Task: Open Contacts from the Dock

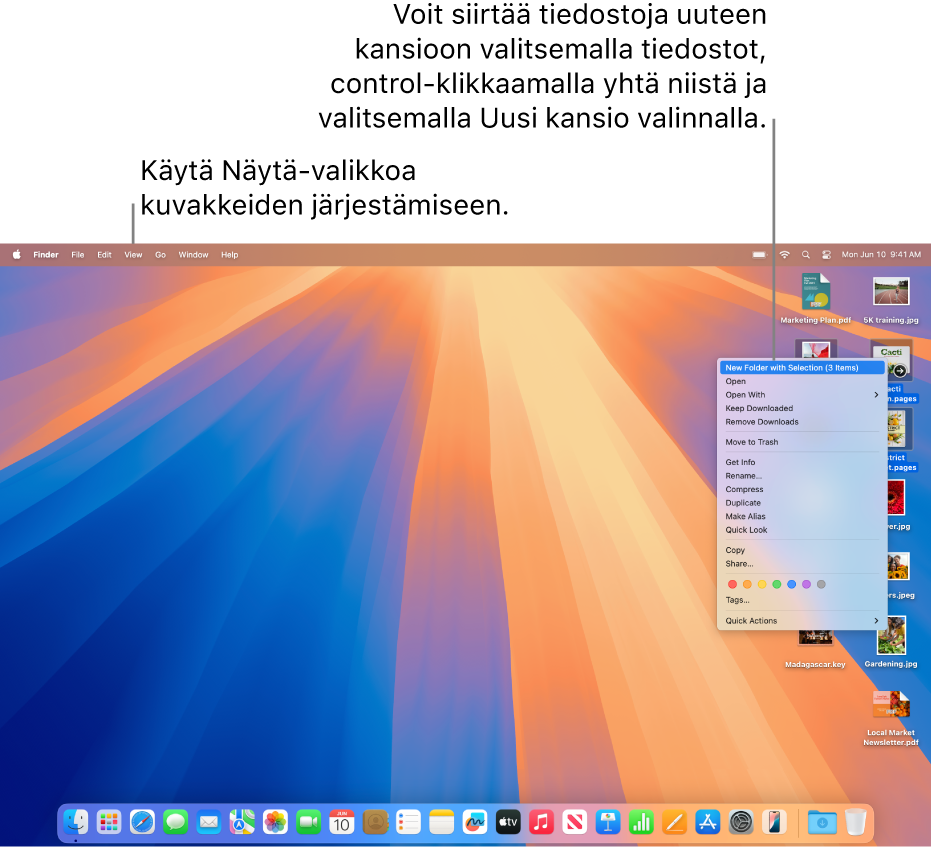Action: tap(375, 822)
